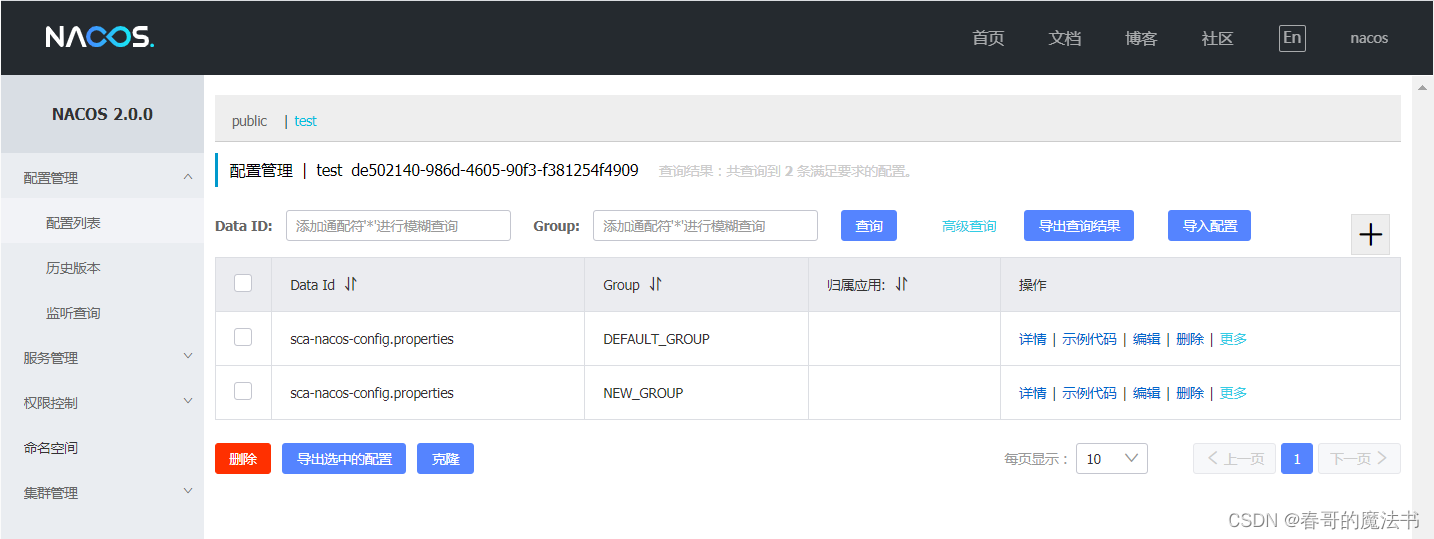Click the scrollbar up arrow

(x=1421, y=88)
